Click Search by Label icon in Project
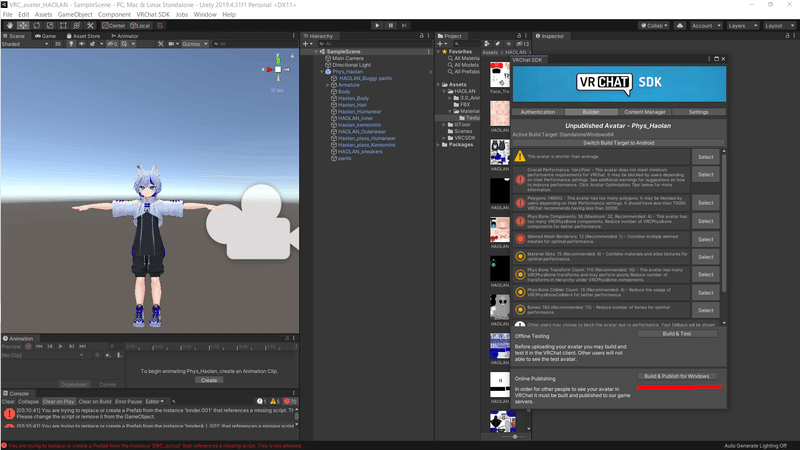Screen dimensions: 800x450 pos(497,44)
